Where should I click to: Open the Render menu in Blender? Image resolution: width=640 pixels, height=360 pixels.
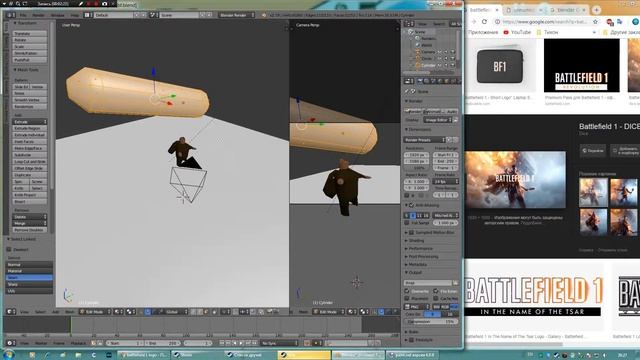point(38,15)
